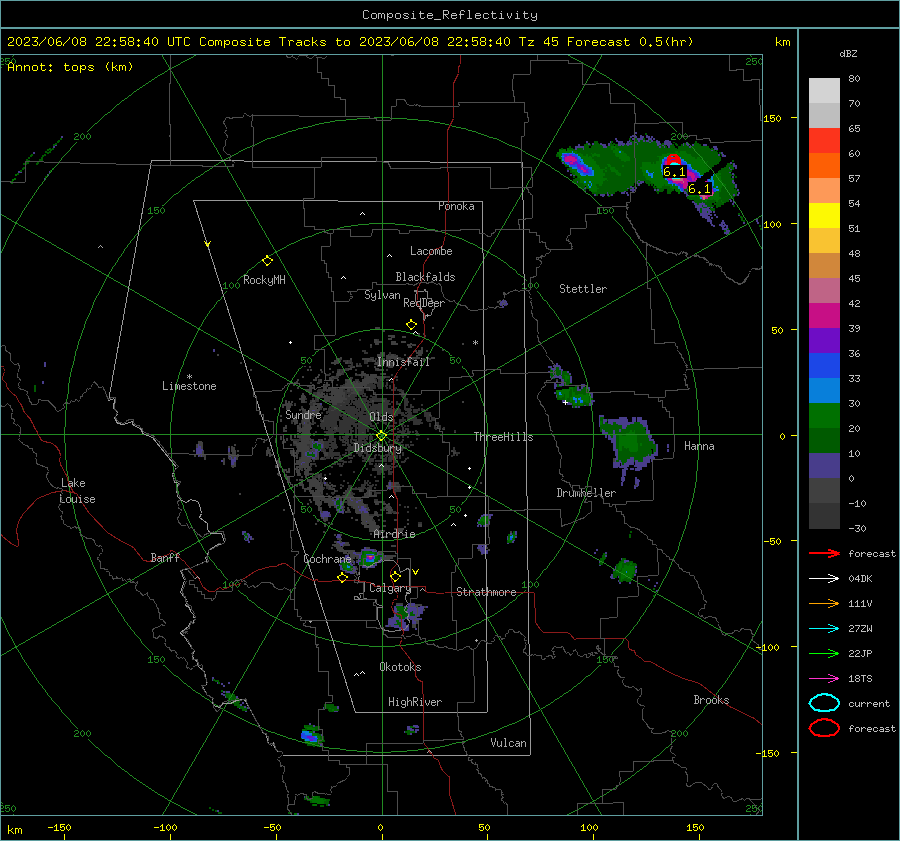Image resolution: width=900 pixels, height=841 pixels.
Task: Click the HighRiver town label
Action: (415, 702)
